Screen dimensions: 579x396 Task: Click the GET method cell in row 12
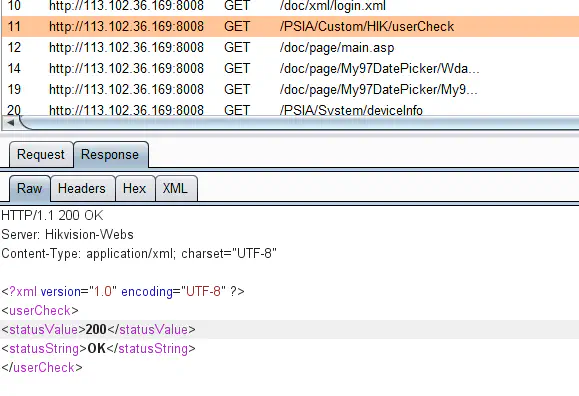[x=237, y=47]
